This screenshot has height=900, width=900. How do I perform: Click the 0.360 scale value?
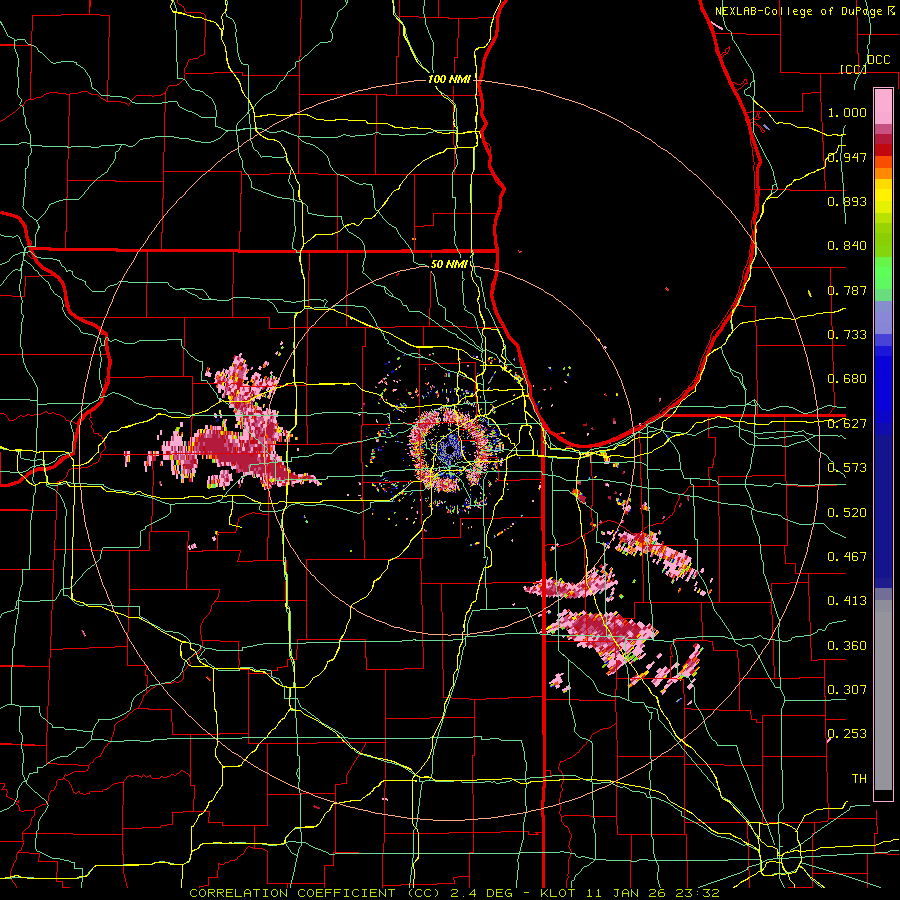[x=847, y=645]
